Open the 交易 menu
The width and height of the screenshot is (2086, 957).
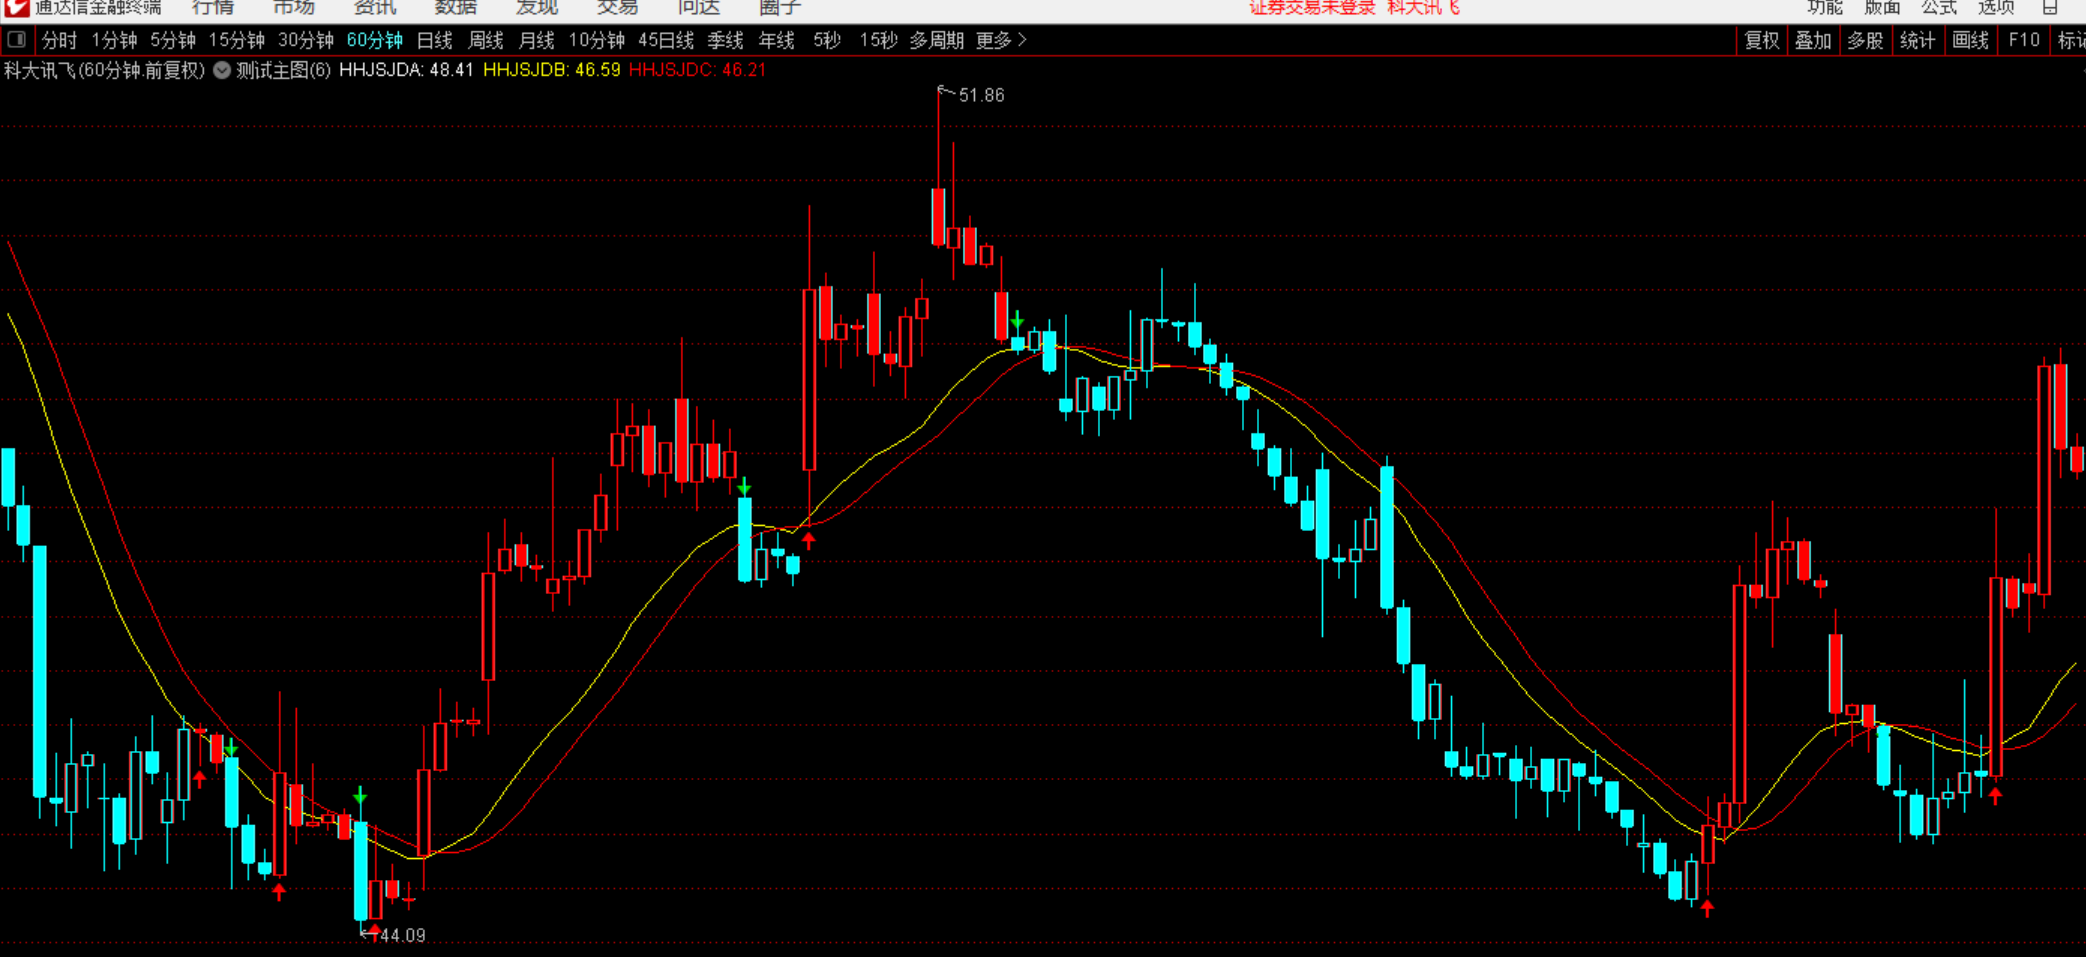coord(618,8)
